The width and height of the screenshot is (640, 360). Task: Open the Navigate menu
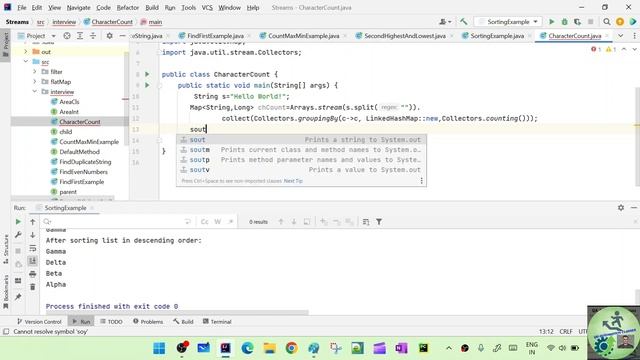click(x=78, y=7)
